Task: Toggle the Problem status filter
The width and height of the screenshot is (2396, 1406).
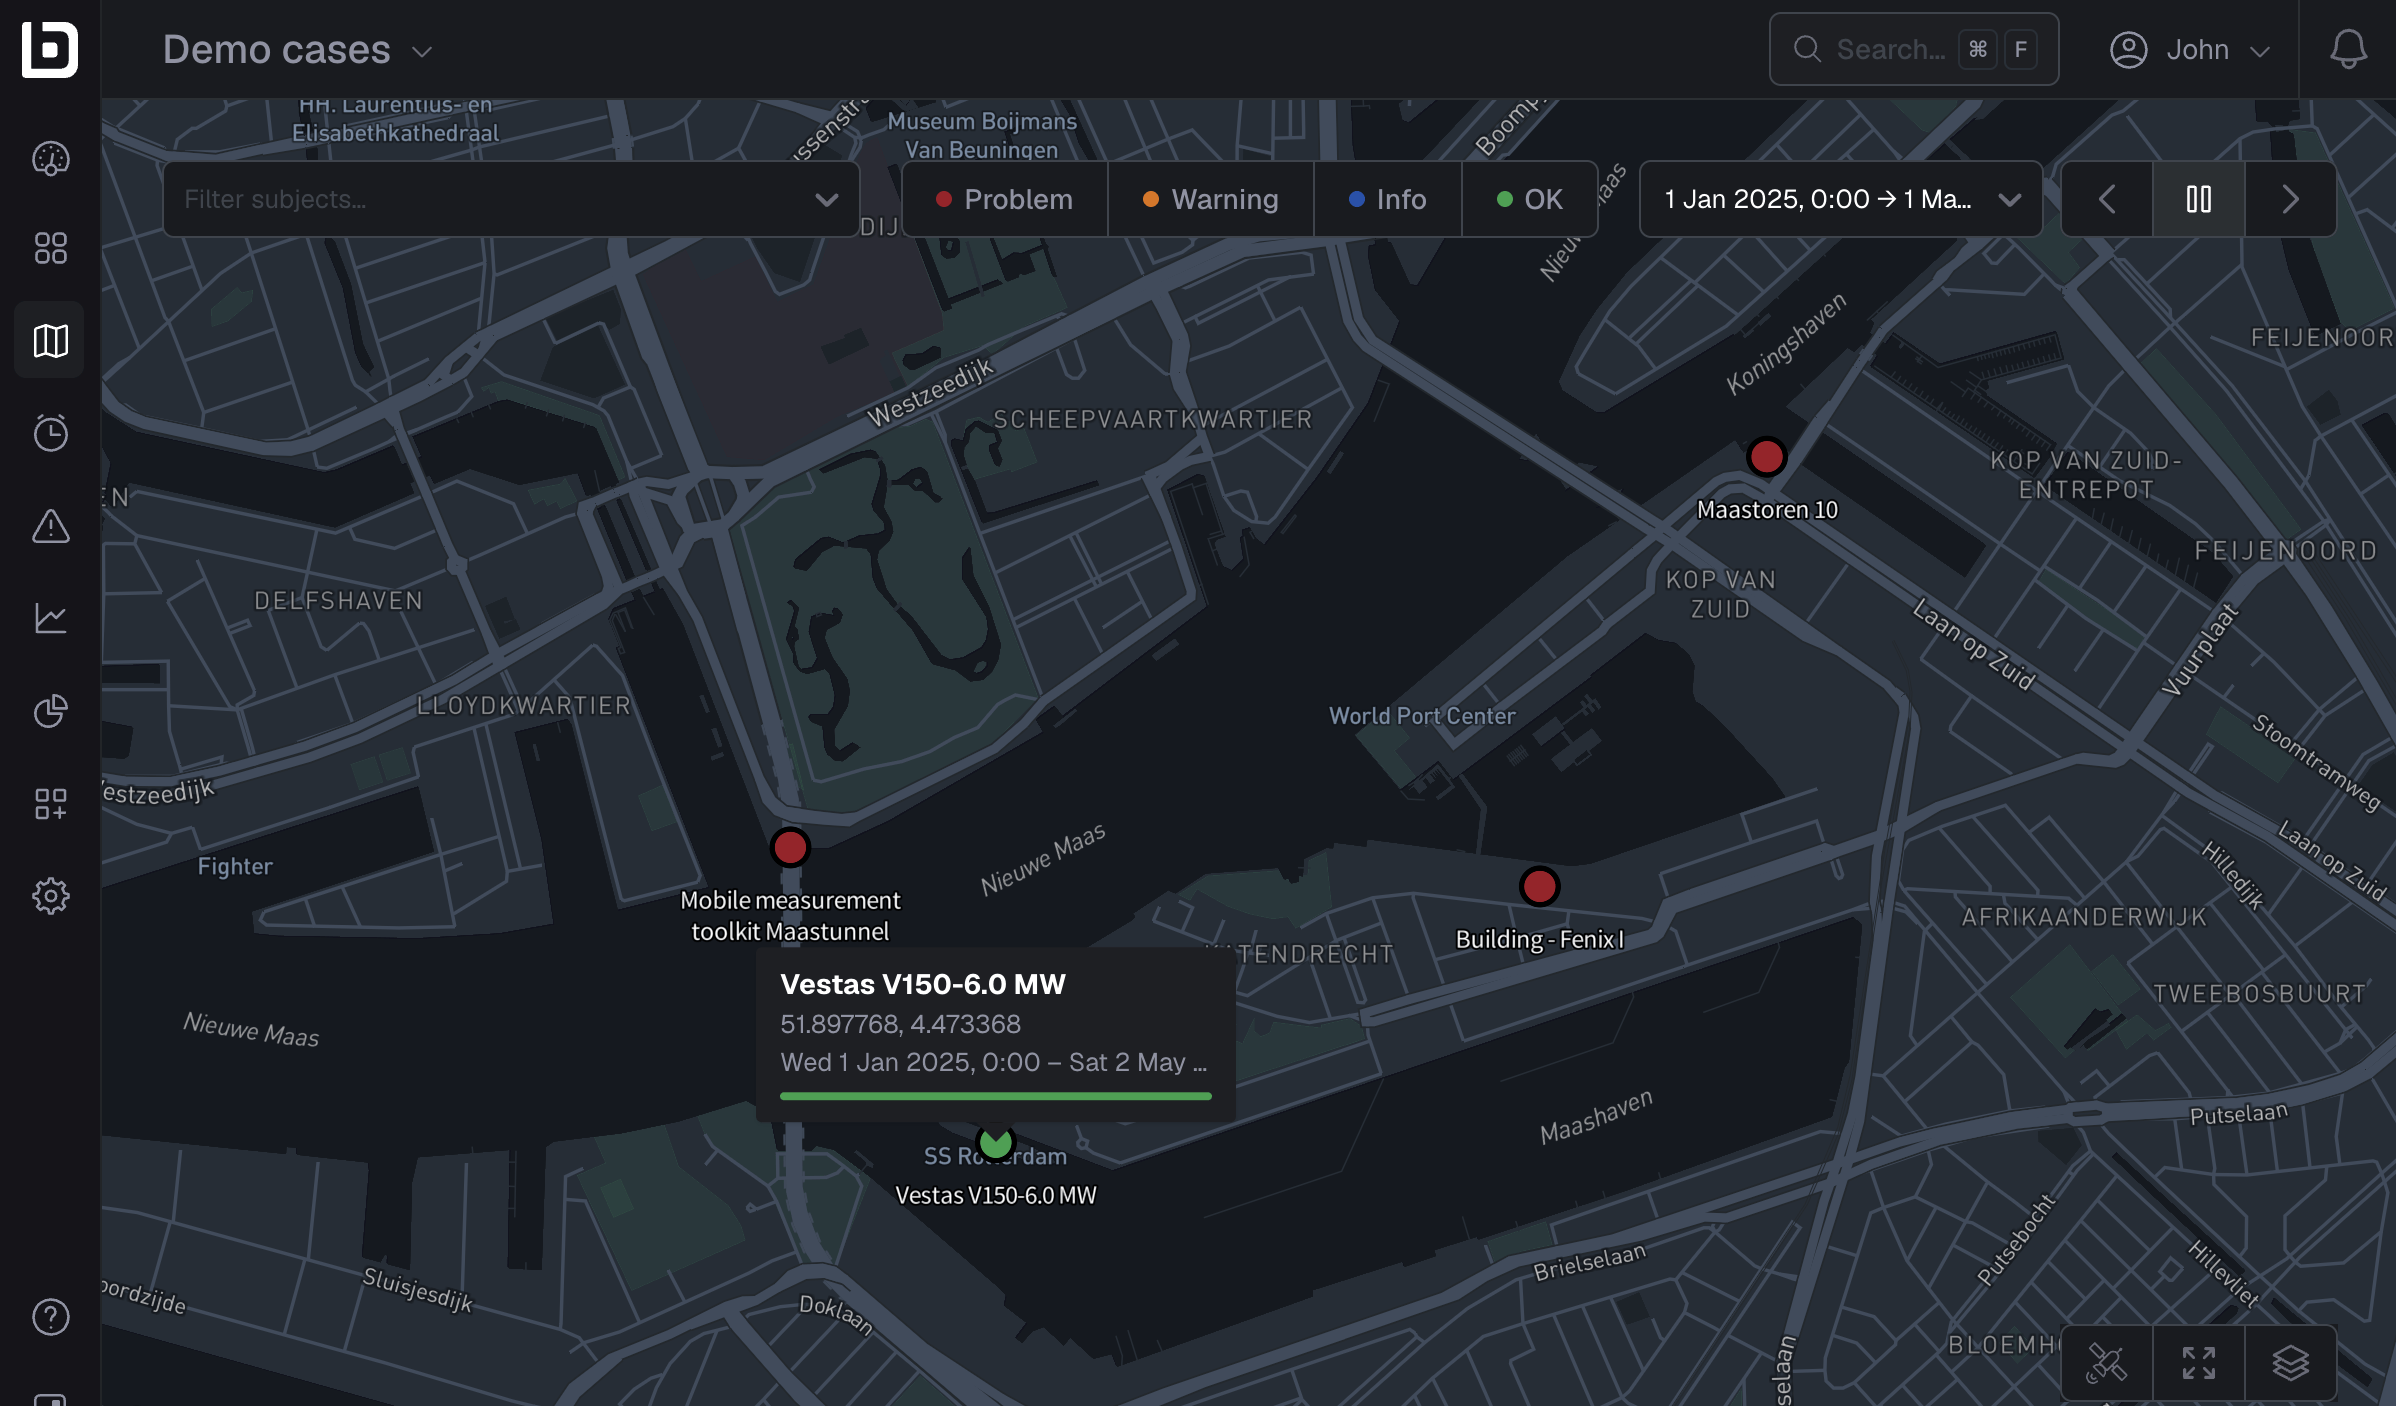Action: click(1005, 199)
